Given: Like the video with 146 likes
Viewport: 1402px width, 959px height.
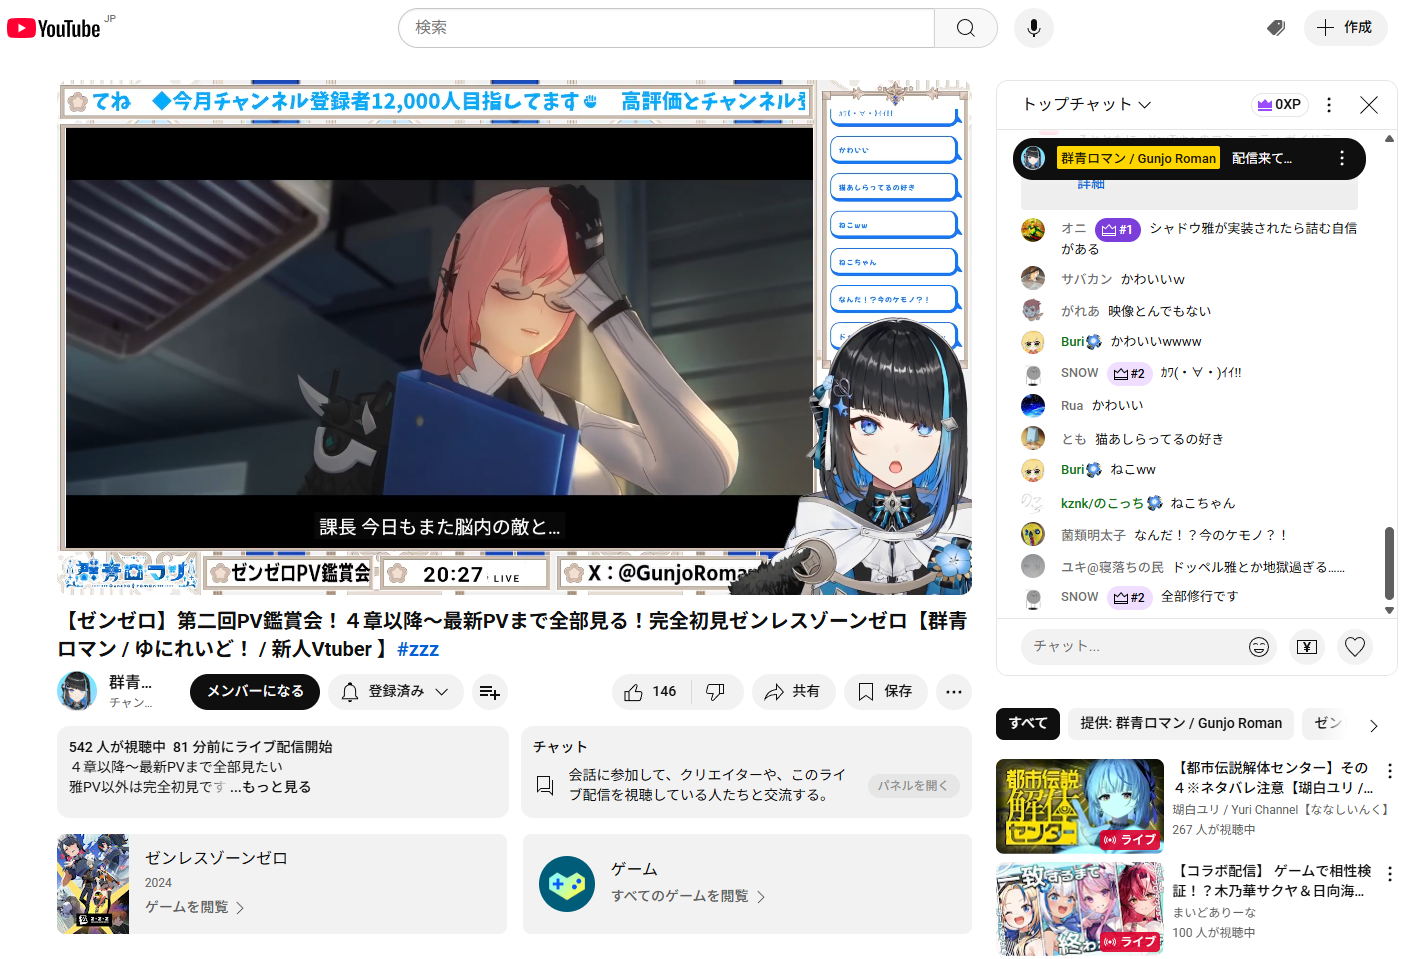Looking at the screenshot, I should [x=650, y=692].
